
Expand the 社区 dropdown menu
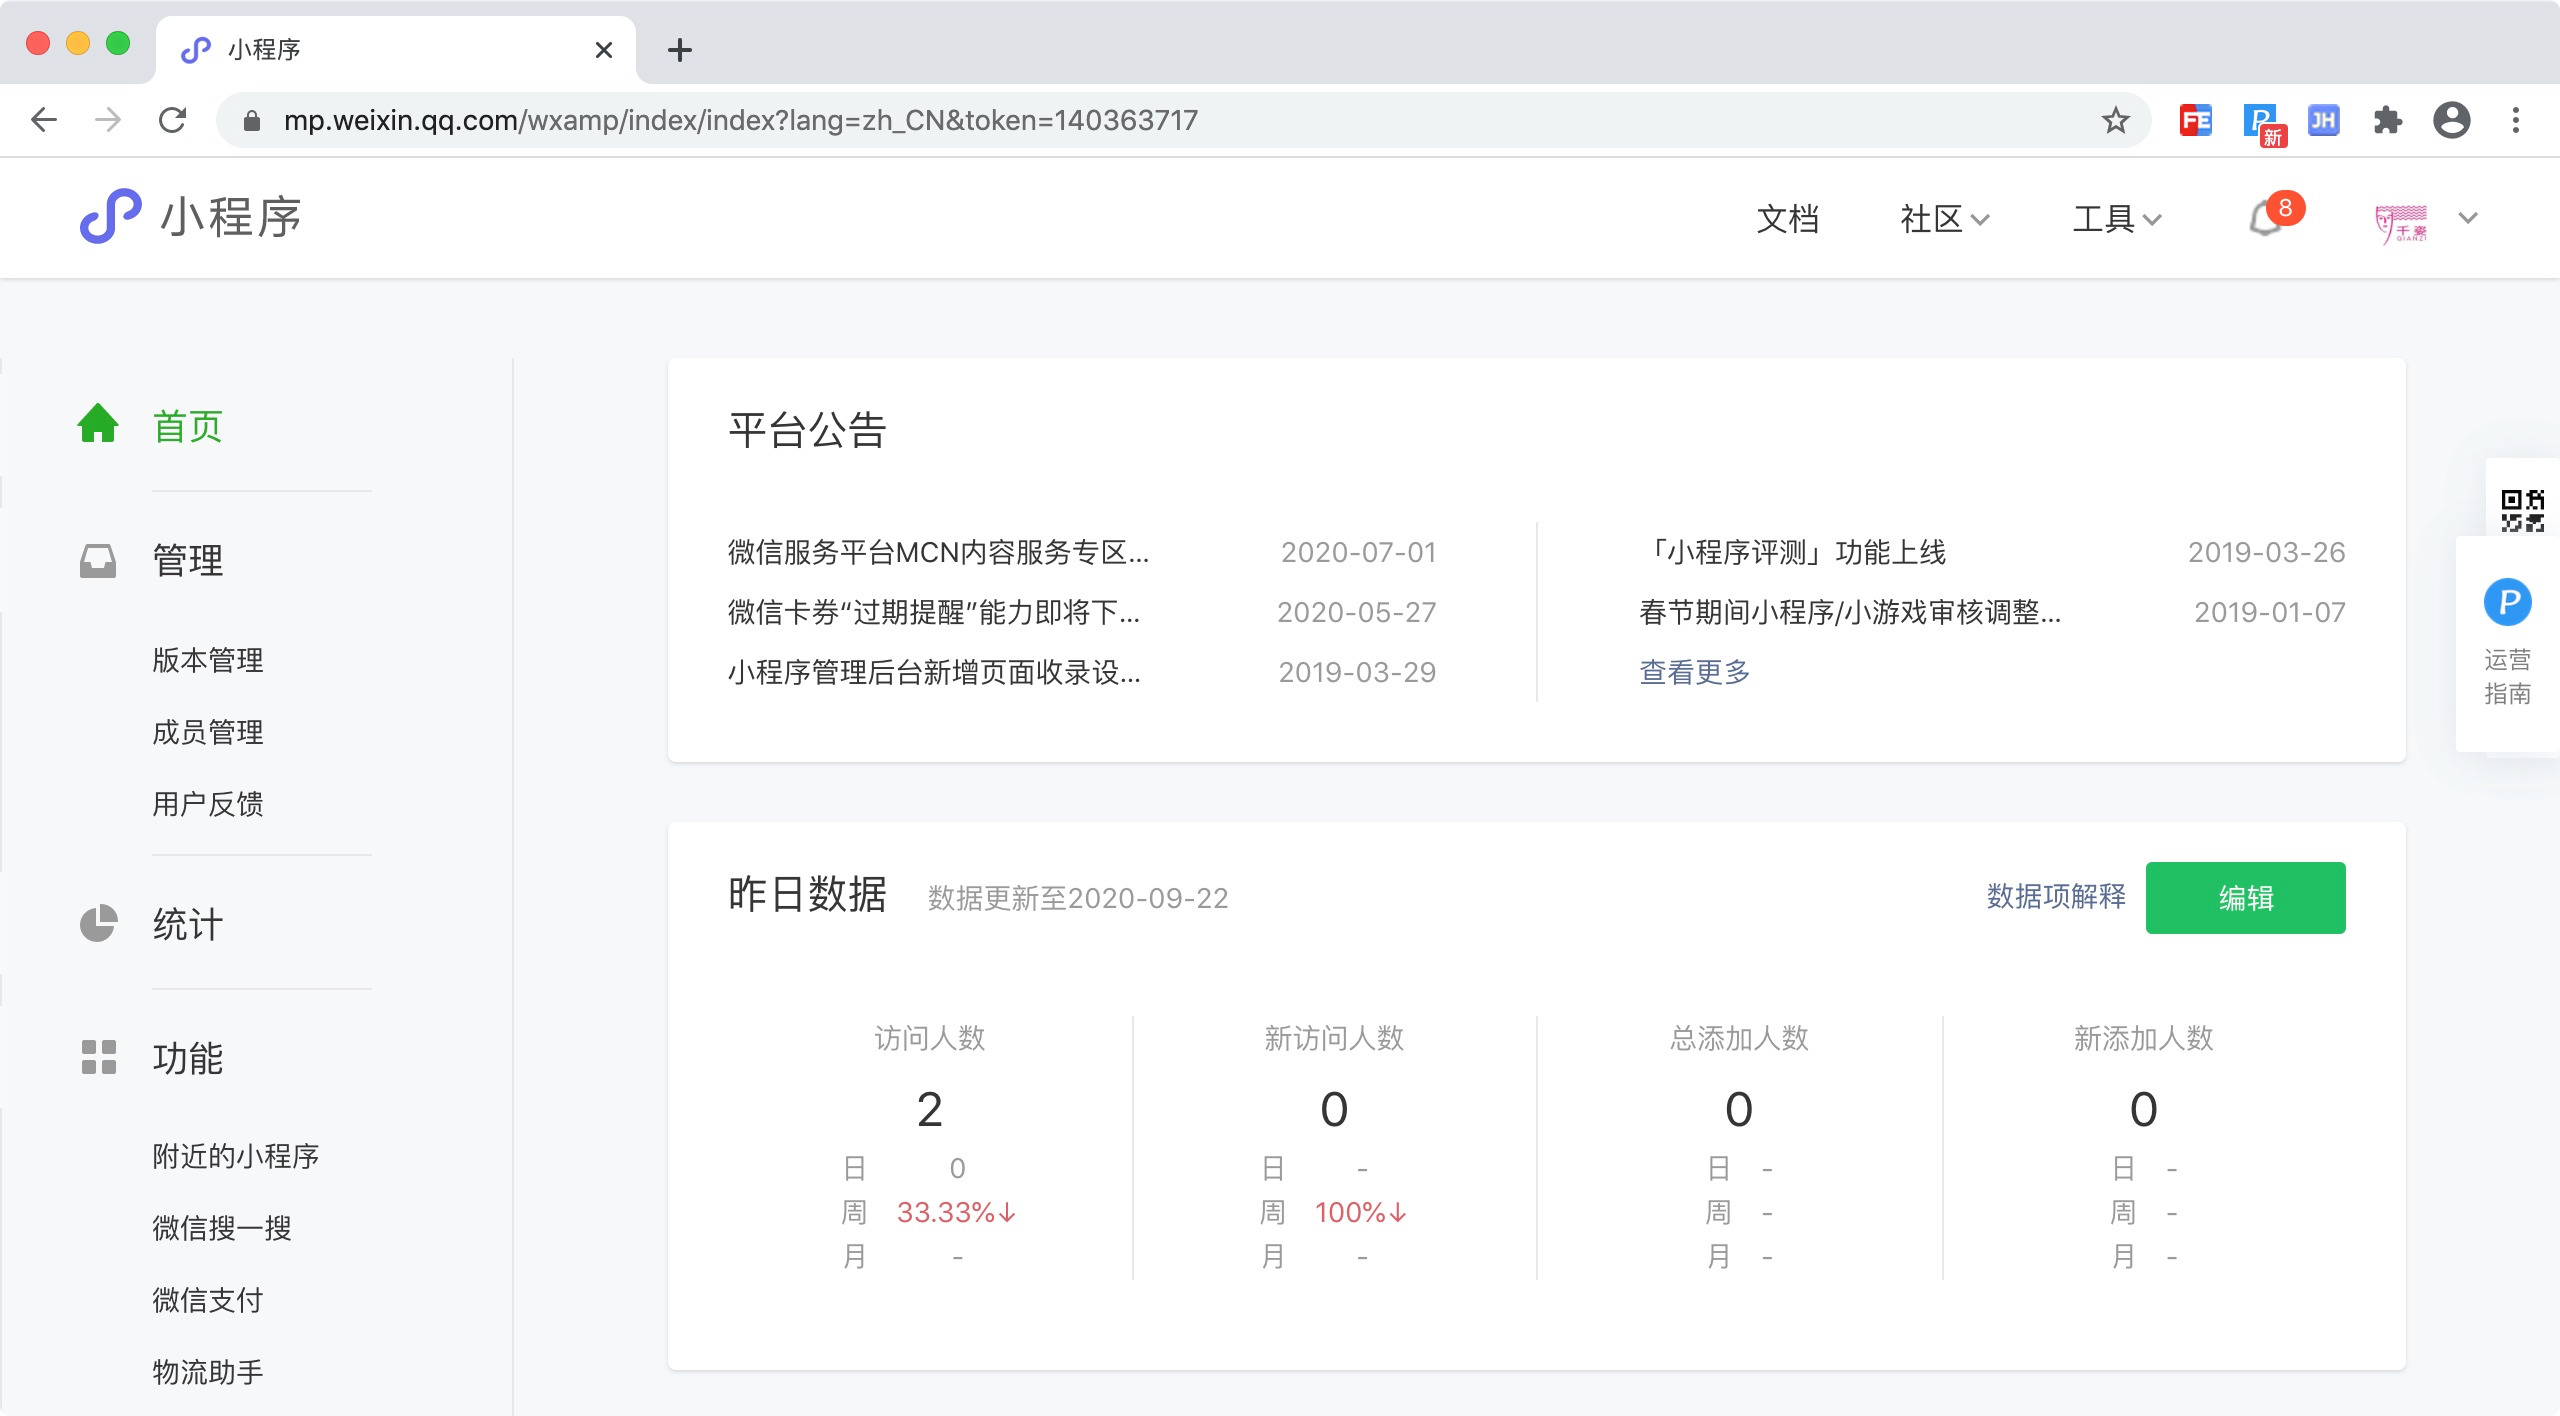point(1944,219)
